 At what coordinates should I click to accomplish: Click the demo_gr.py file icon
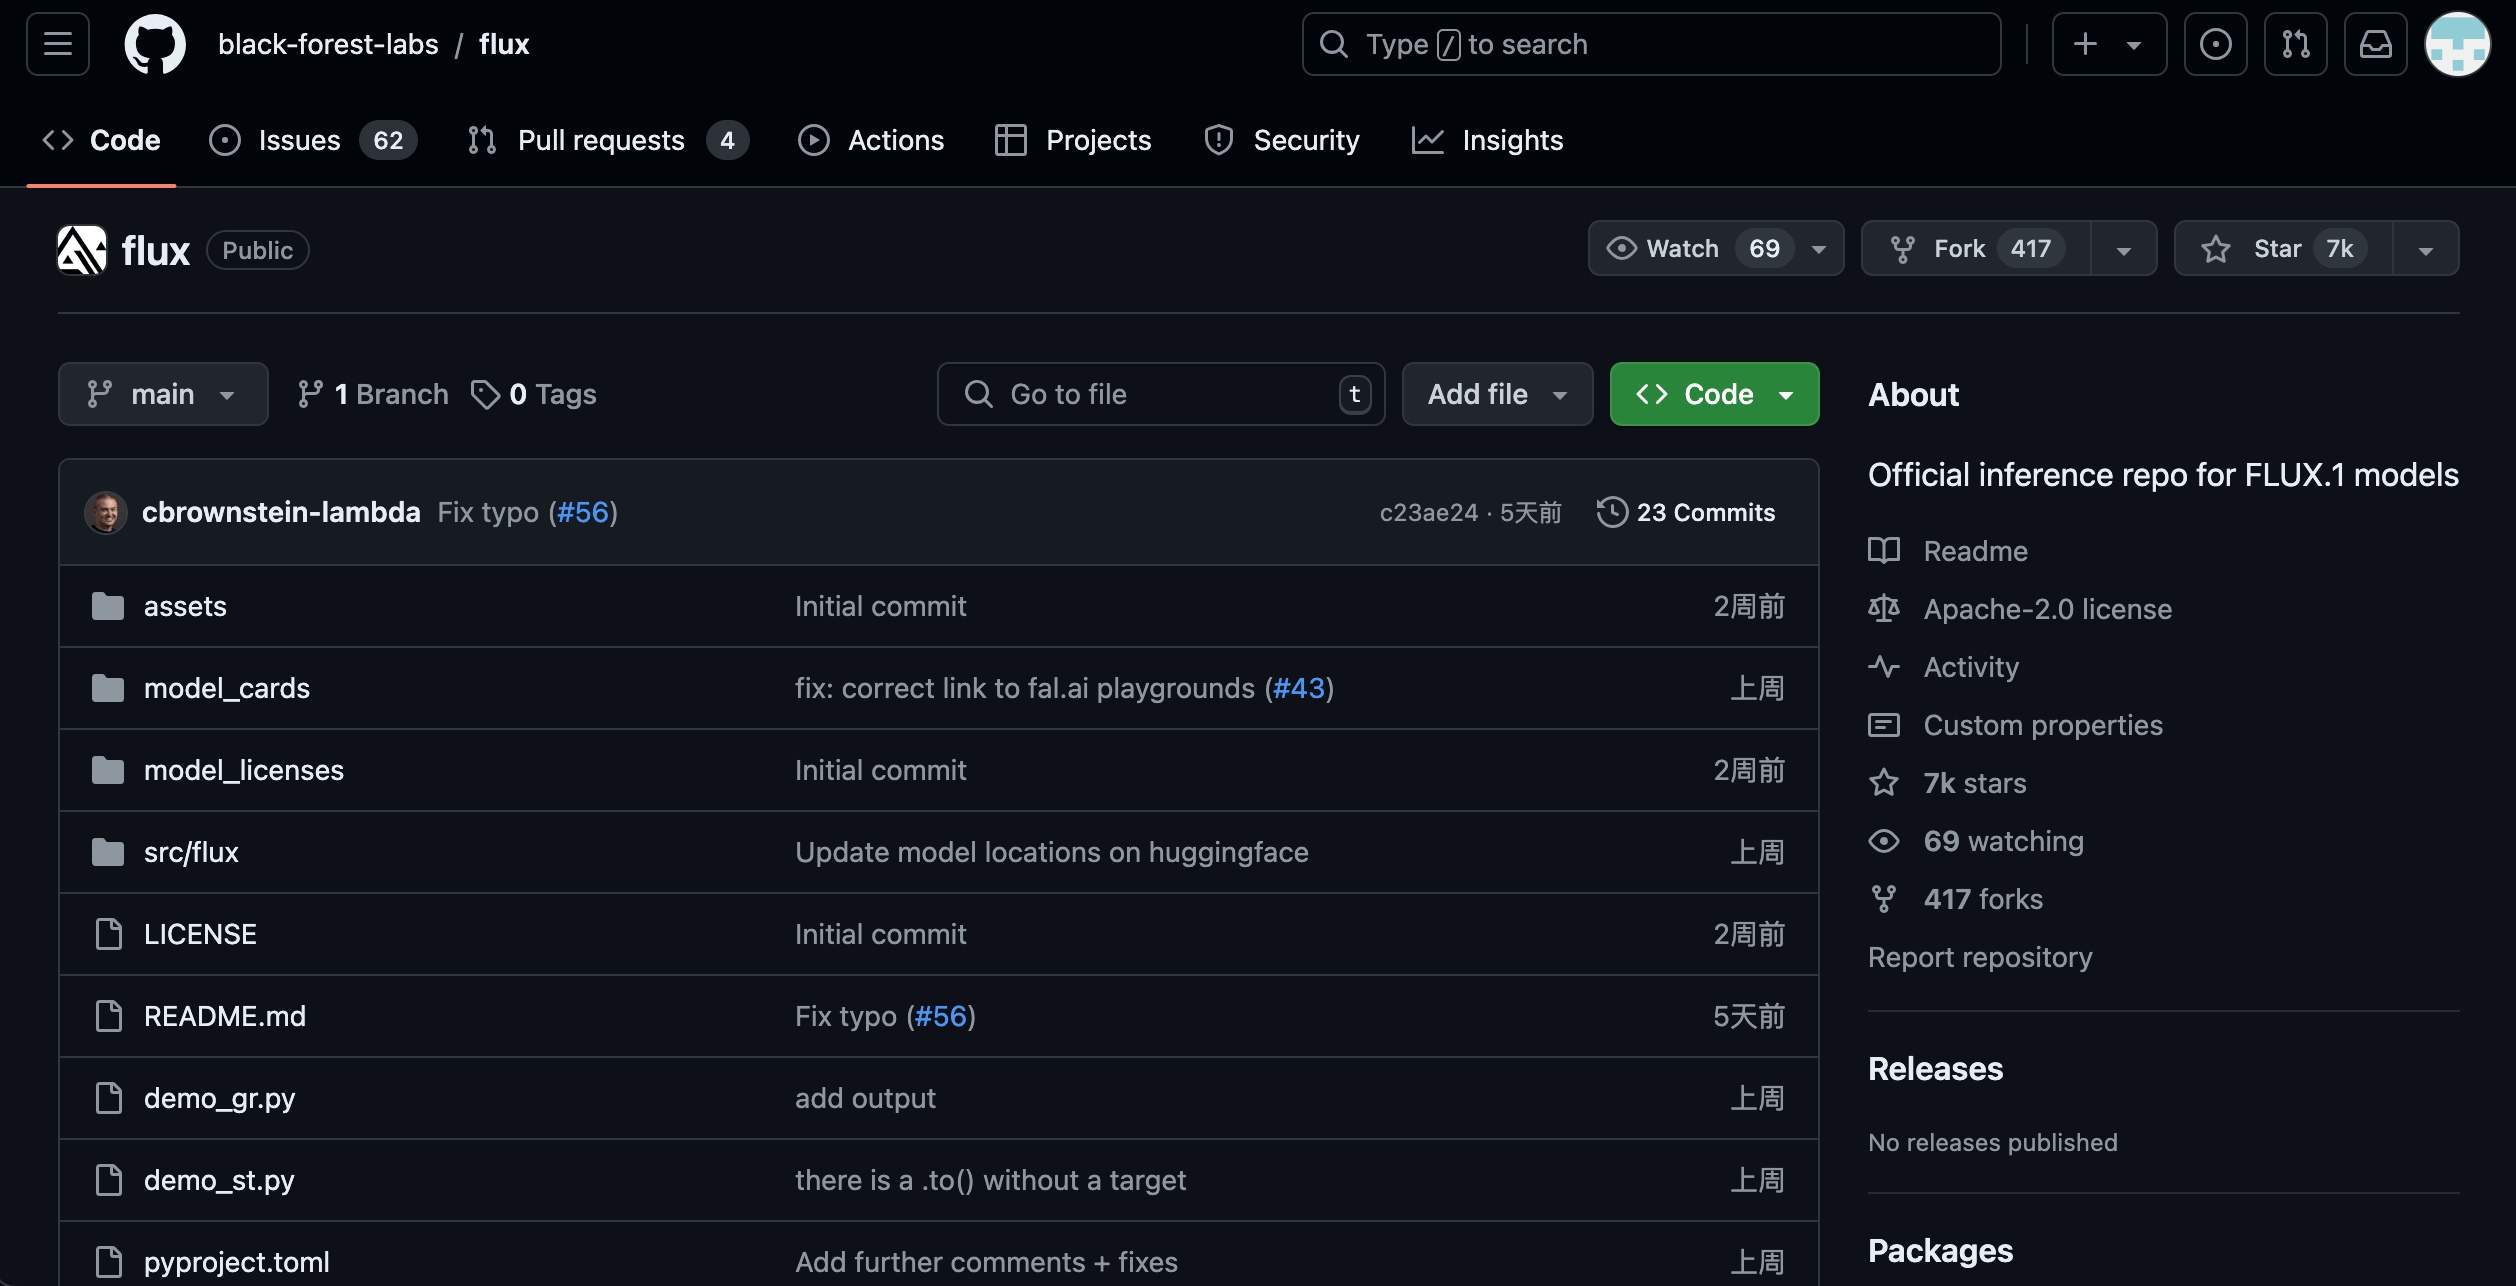pos(108,1098)
